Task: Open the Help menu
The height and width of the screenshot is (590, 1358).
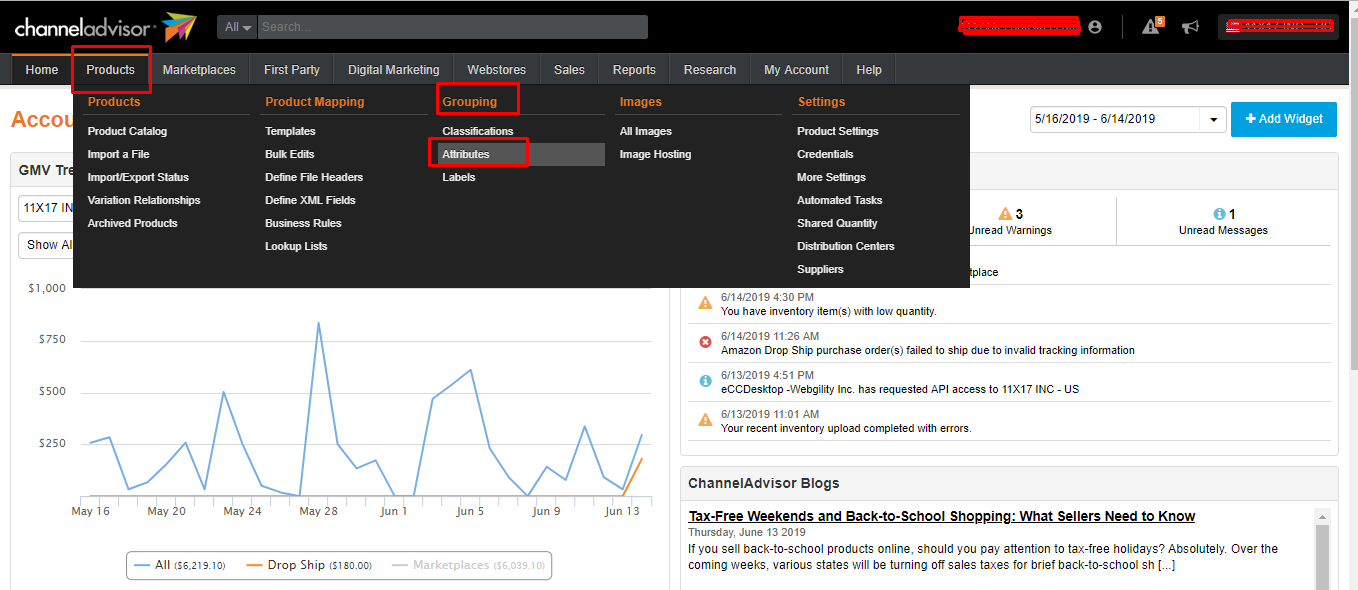Action: coord(869,70)
